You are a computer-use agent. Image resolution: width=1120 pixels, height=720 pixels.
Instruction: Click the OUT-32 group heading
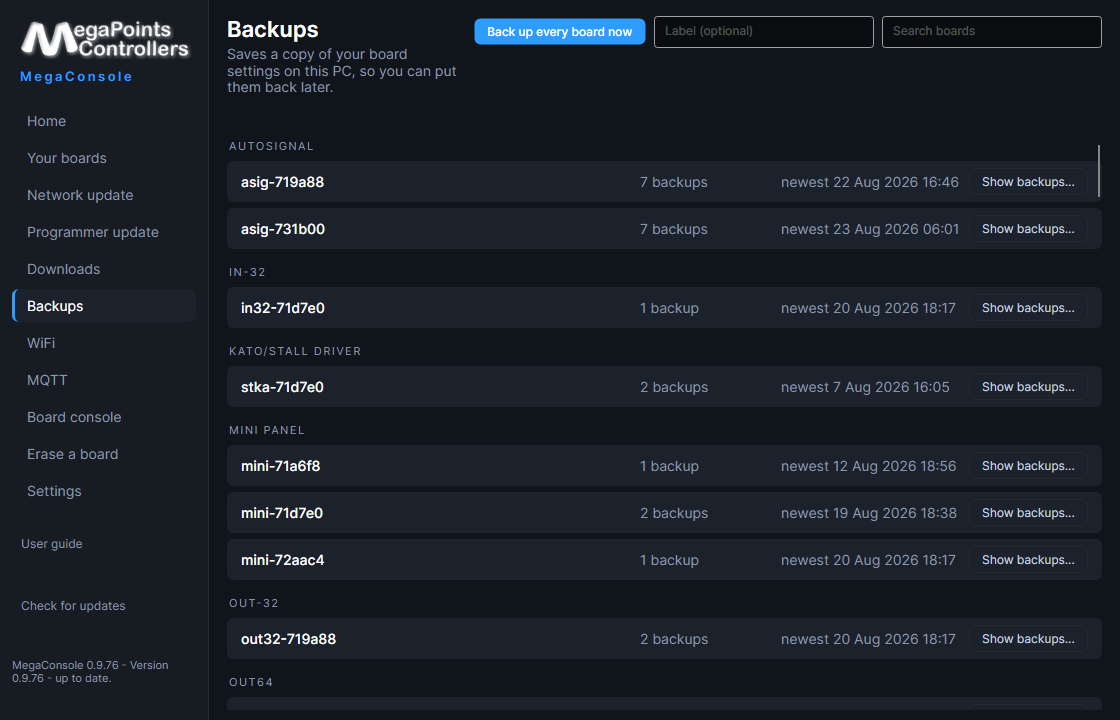coord(254,603)
